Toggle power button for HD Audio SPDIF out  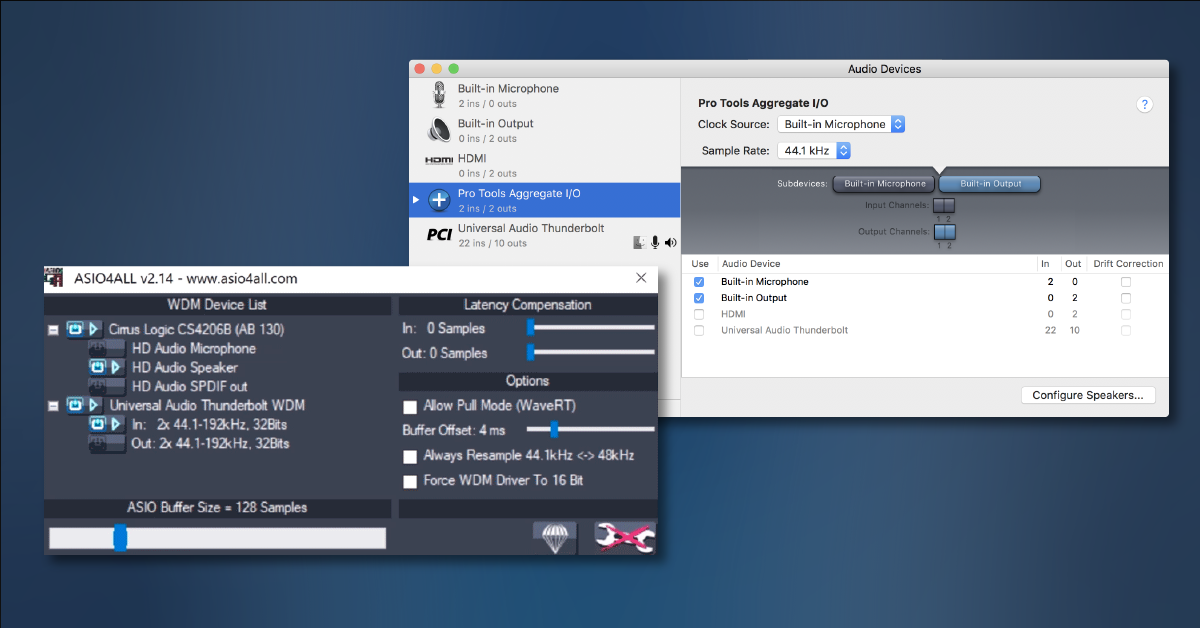point(98,386)
